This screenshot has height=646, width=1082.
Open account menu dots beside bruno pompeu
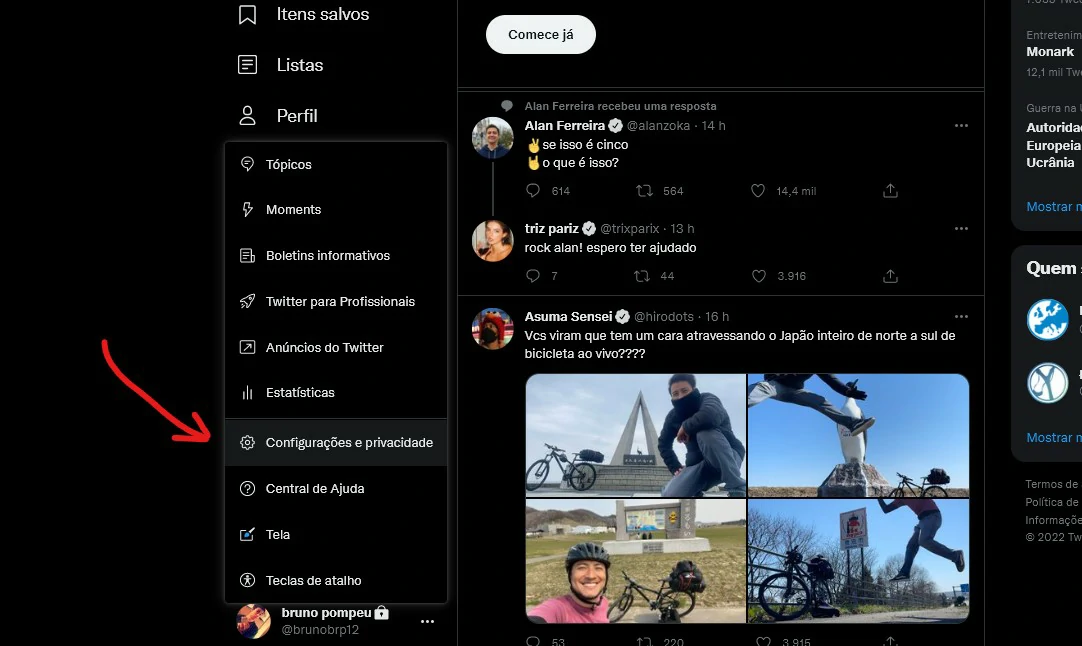point(427,621)
